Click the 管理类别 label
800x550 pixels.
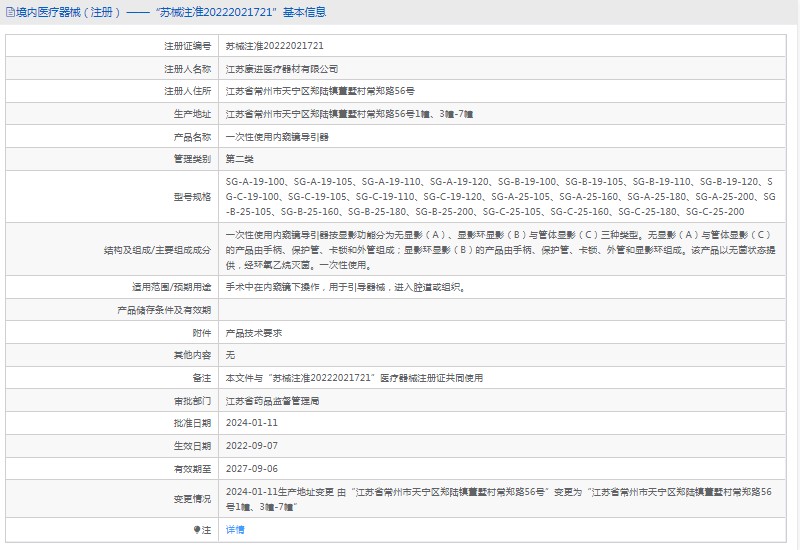click(192, 159)
